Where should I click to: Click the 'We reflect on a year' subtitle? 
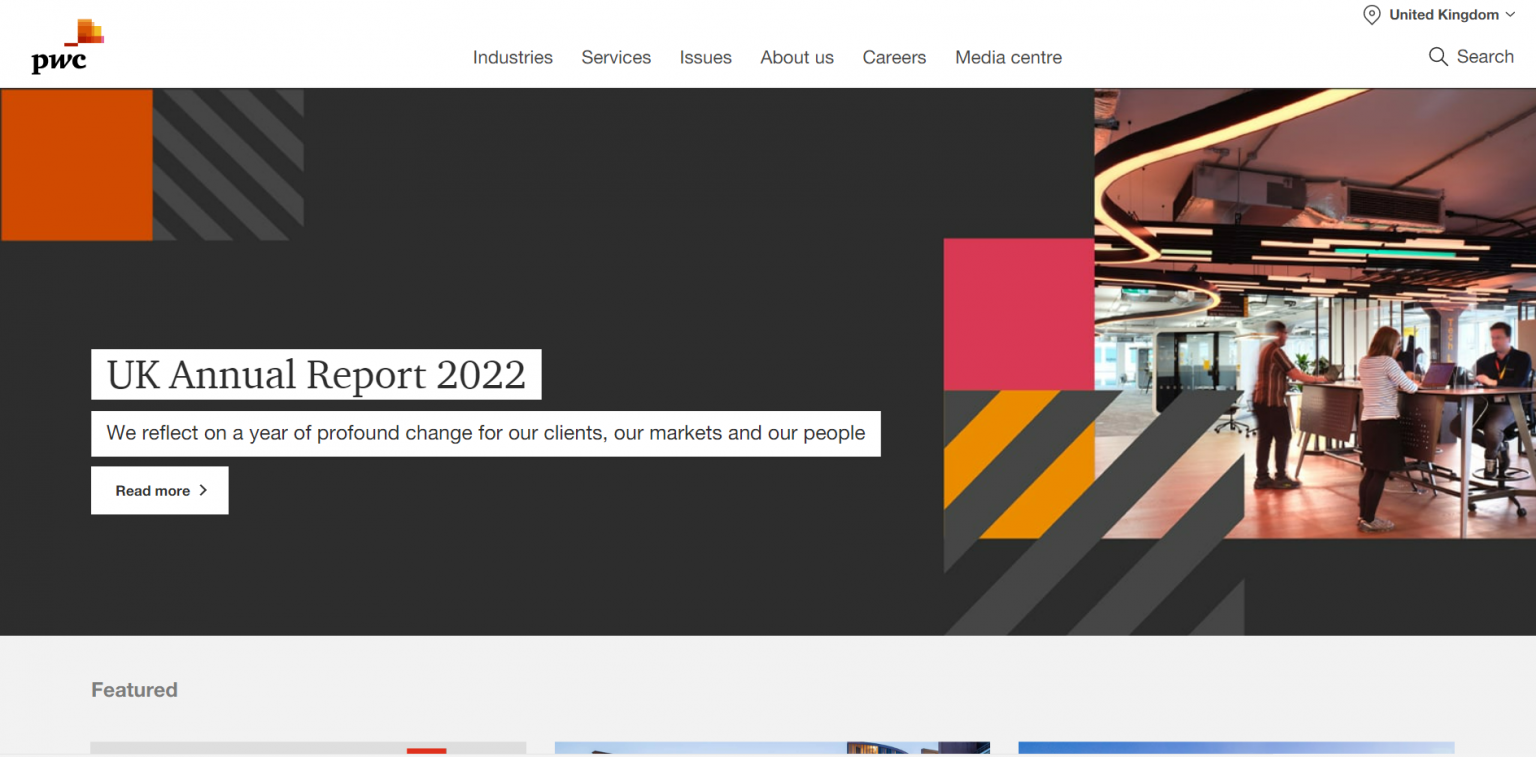click(x=485, y=434)
